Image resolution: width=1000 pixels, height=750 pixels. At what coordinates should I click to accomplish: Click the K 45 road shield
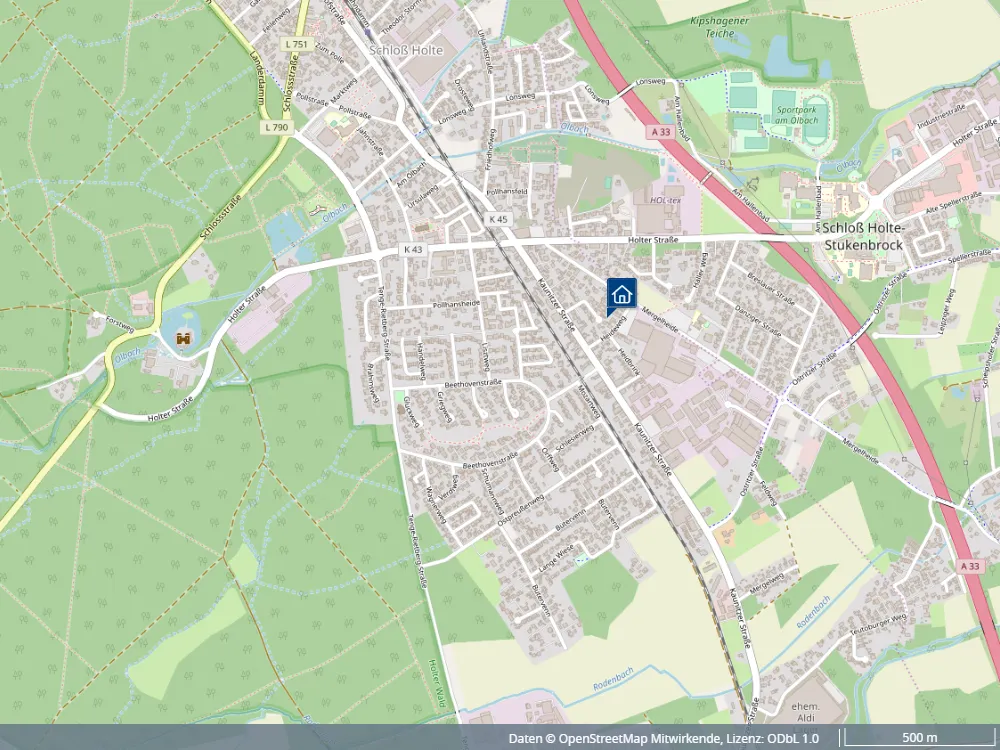click(x=498, y=219)
